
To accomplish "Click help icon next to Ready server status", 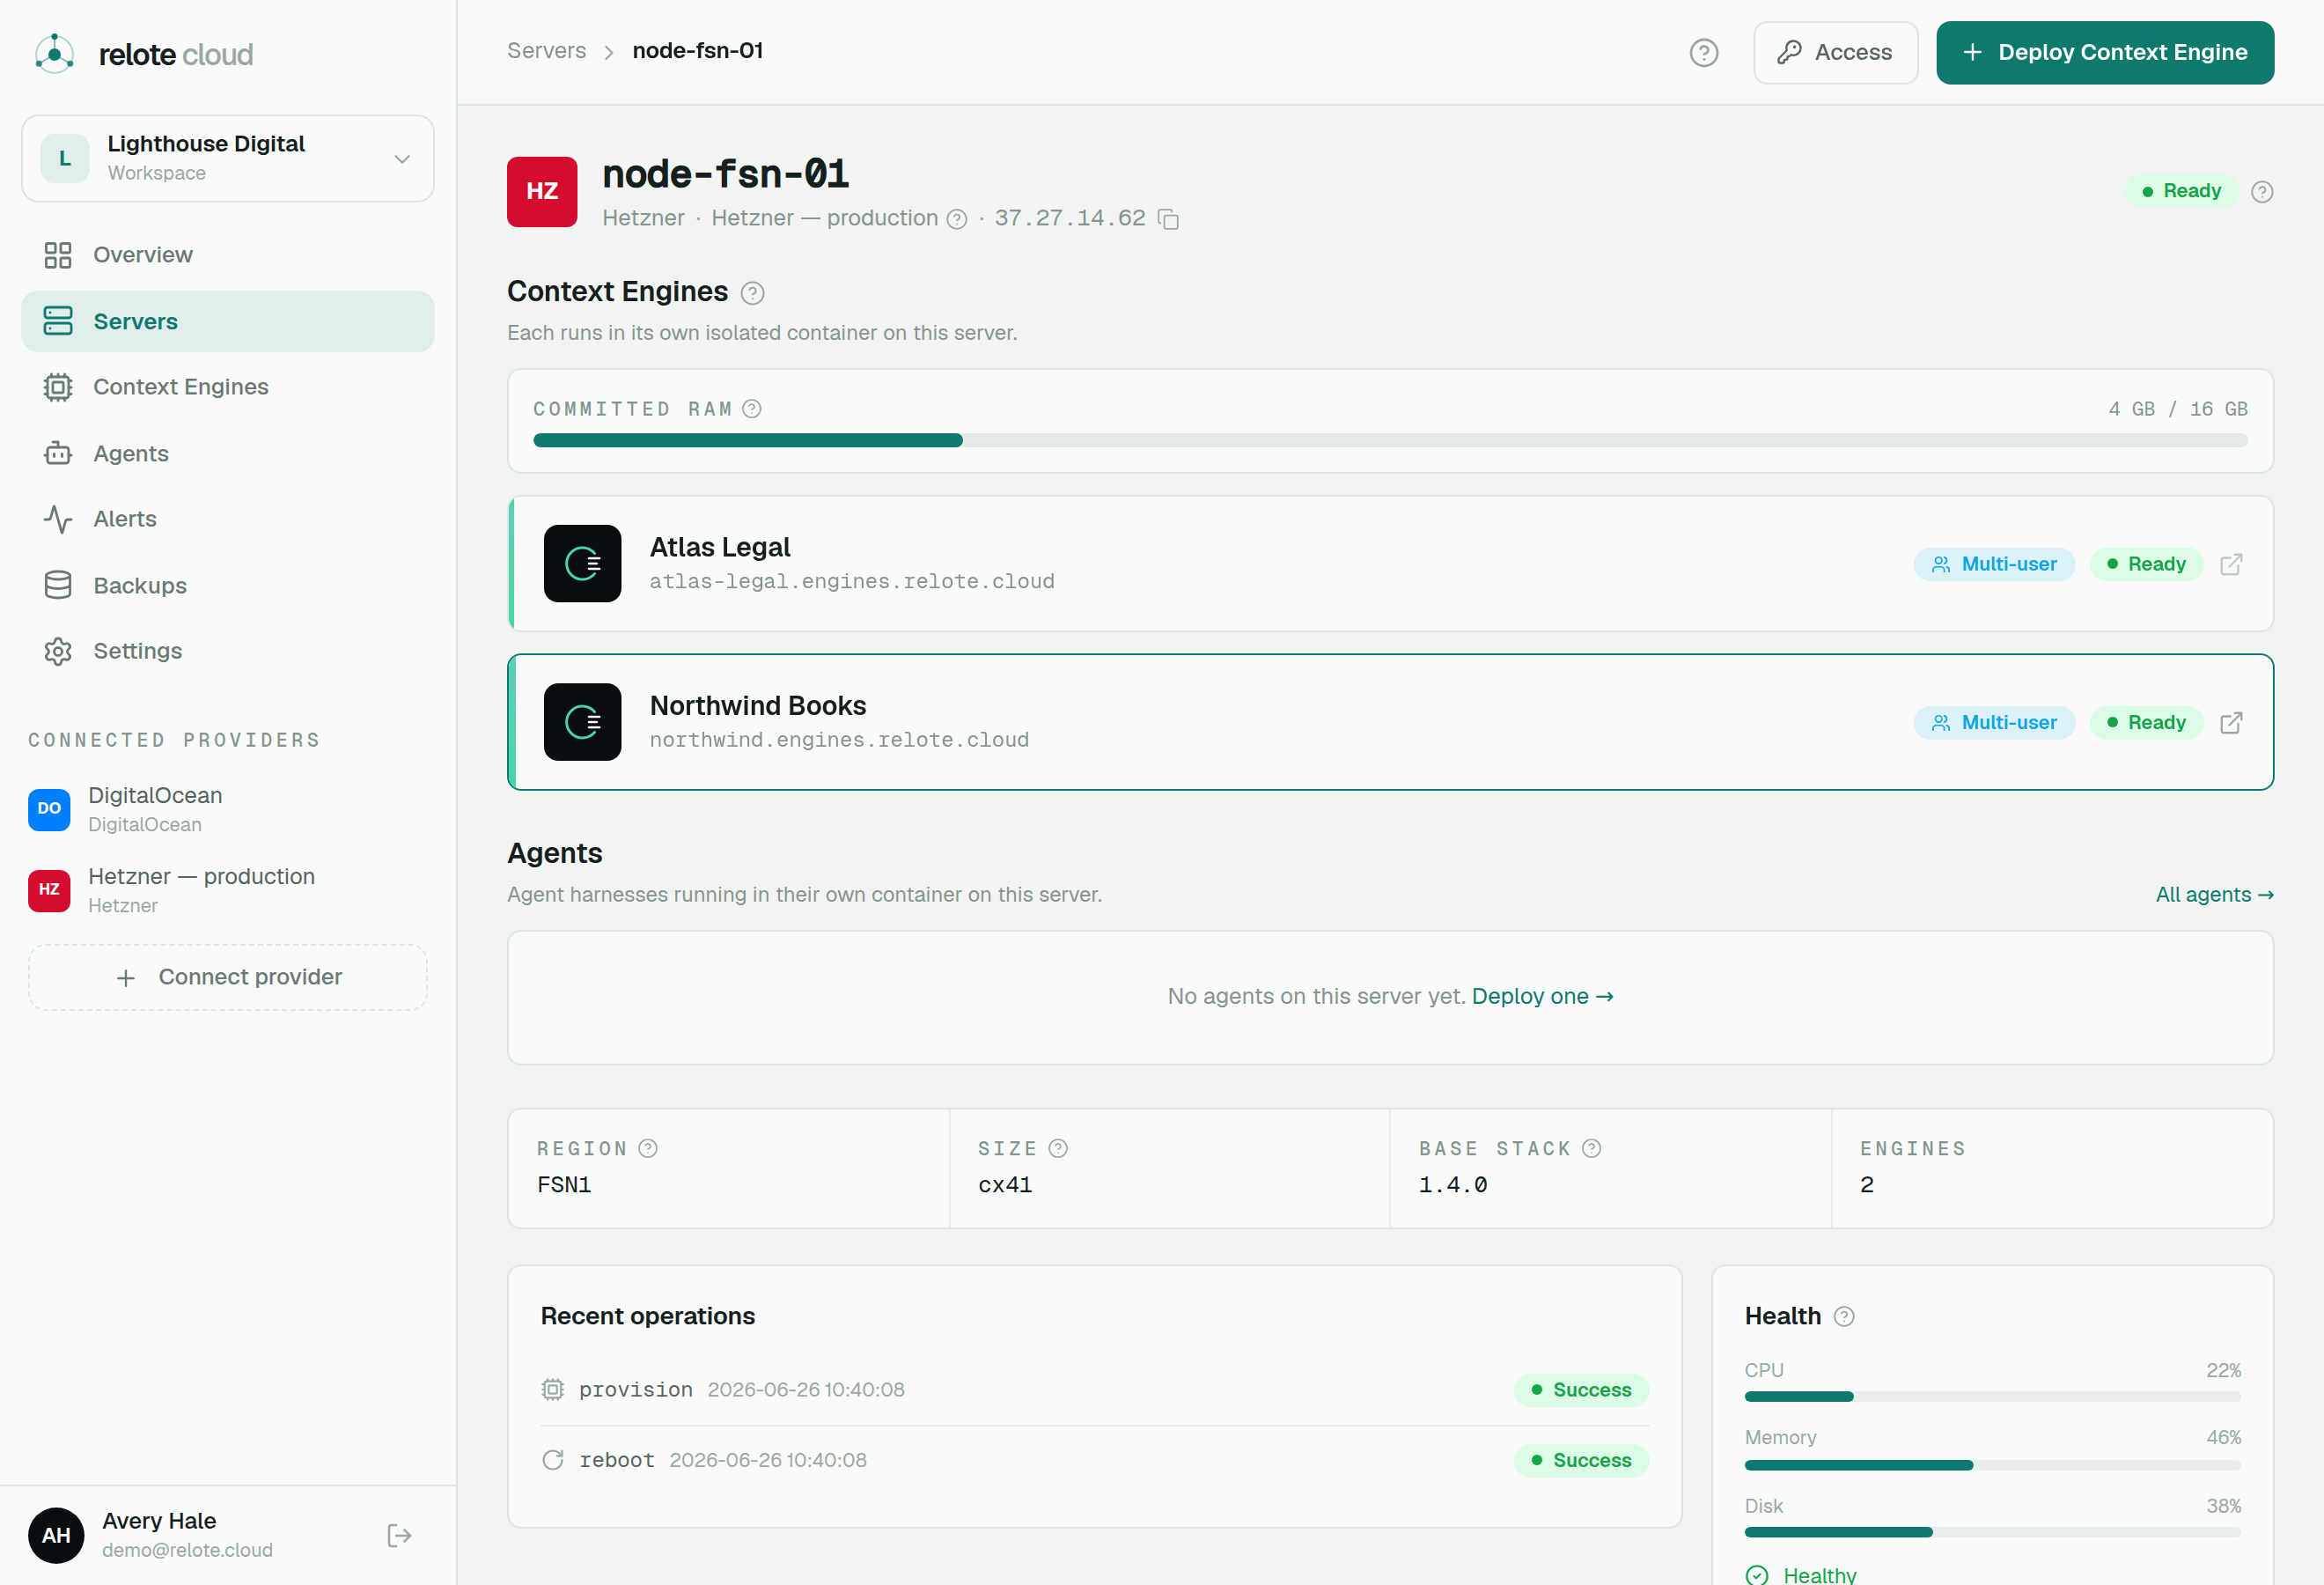I will (2261, 192).
